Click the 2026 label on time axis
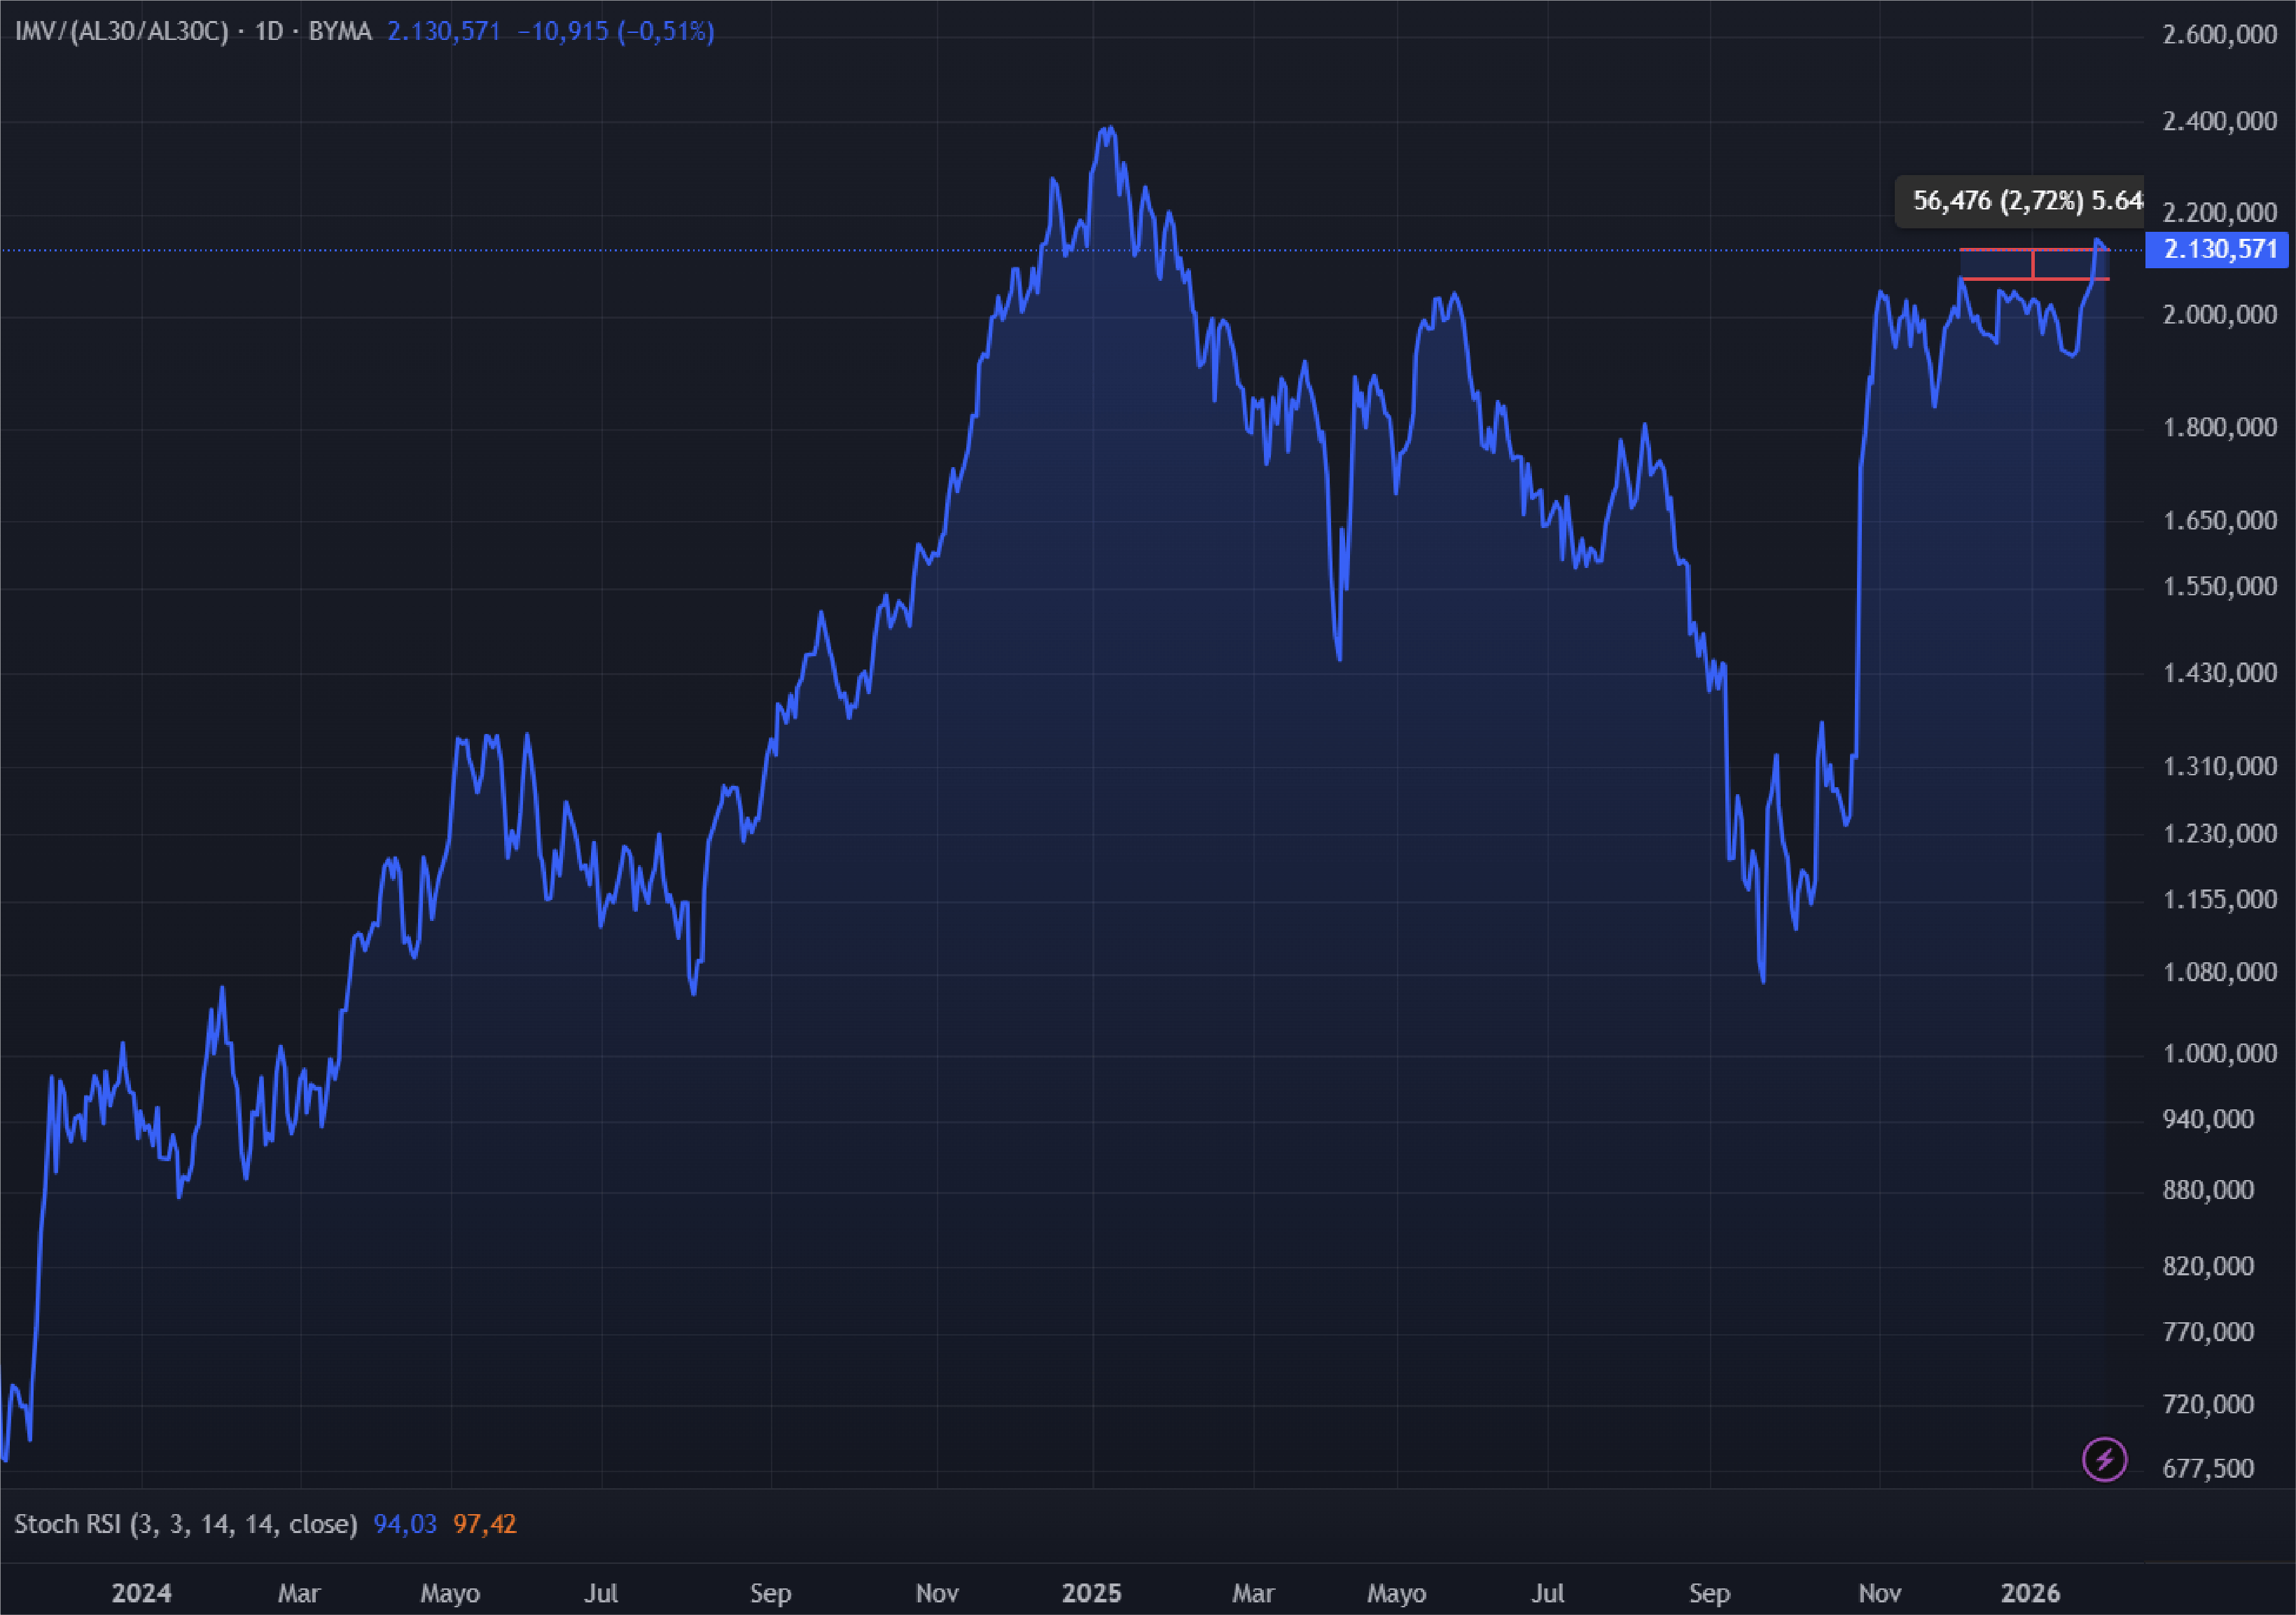This screenshot has width=2296, height=1615. tap(2030, 1593)
